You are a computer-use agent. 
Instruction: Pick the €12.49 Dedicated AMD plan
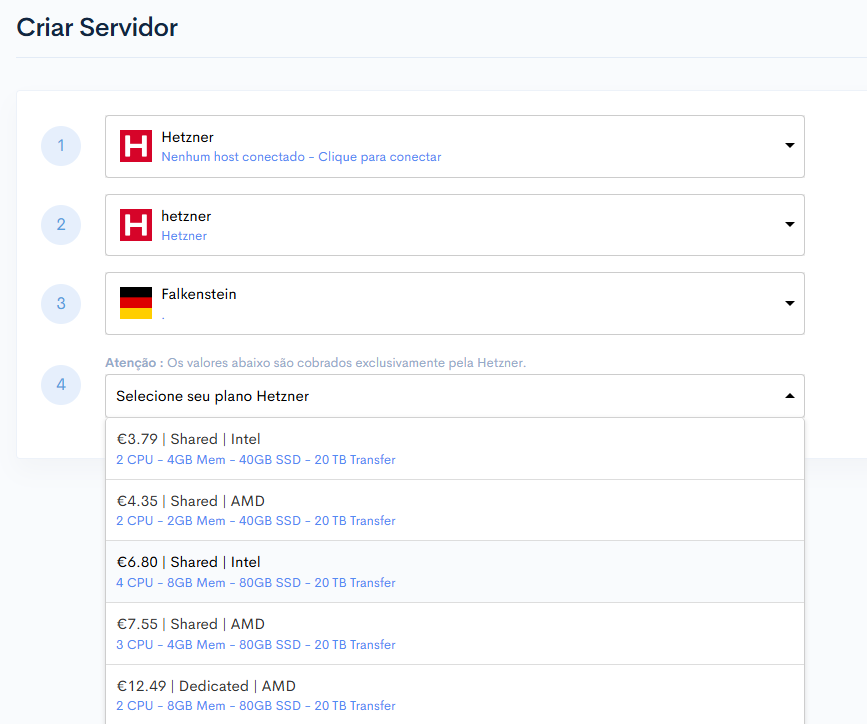455,695
